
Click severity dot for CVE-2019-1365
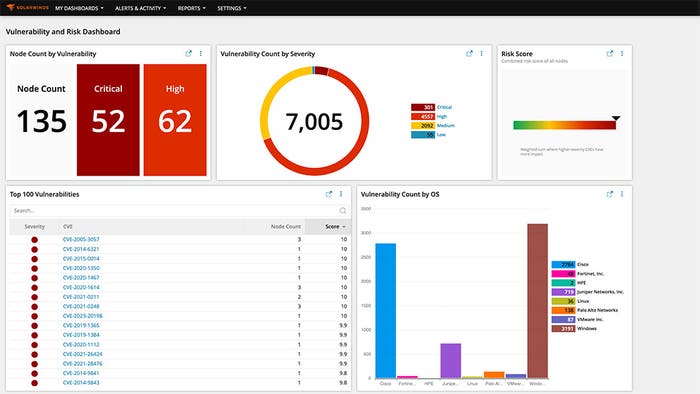pos(34,326)
